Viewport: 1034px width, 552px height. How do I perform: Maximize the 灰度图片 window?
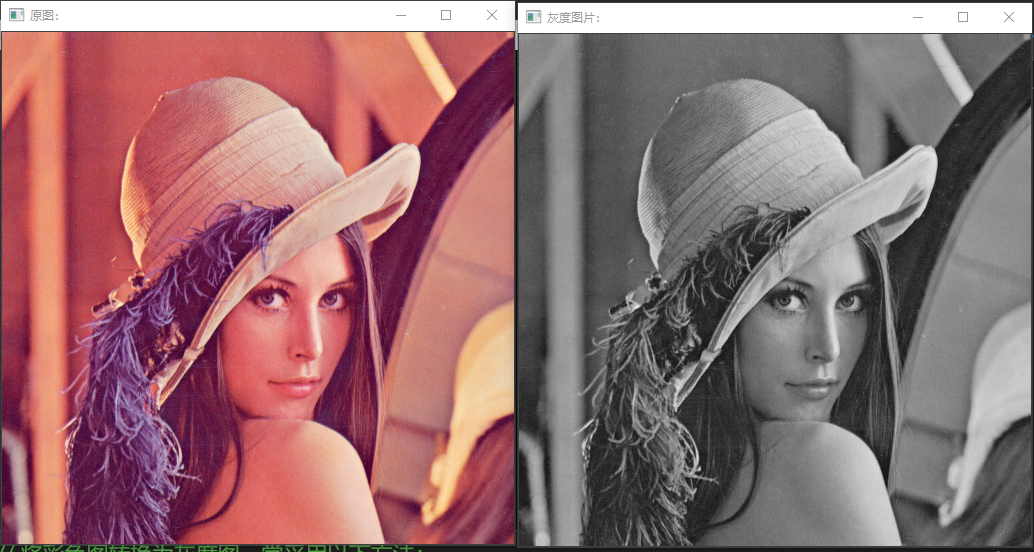tap(963, 17)
